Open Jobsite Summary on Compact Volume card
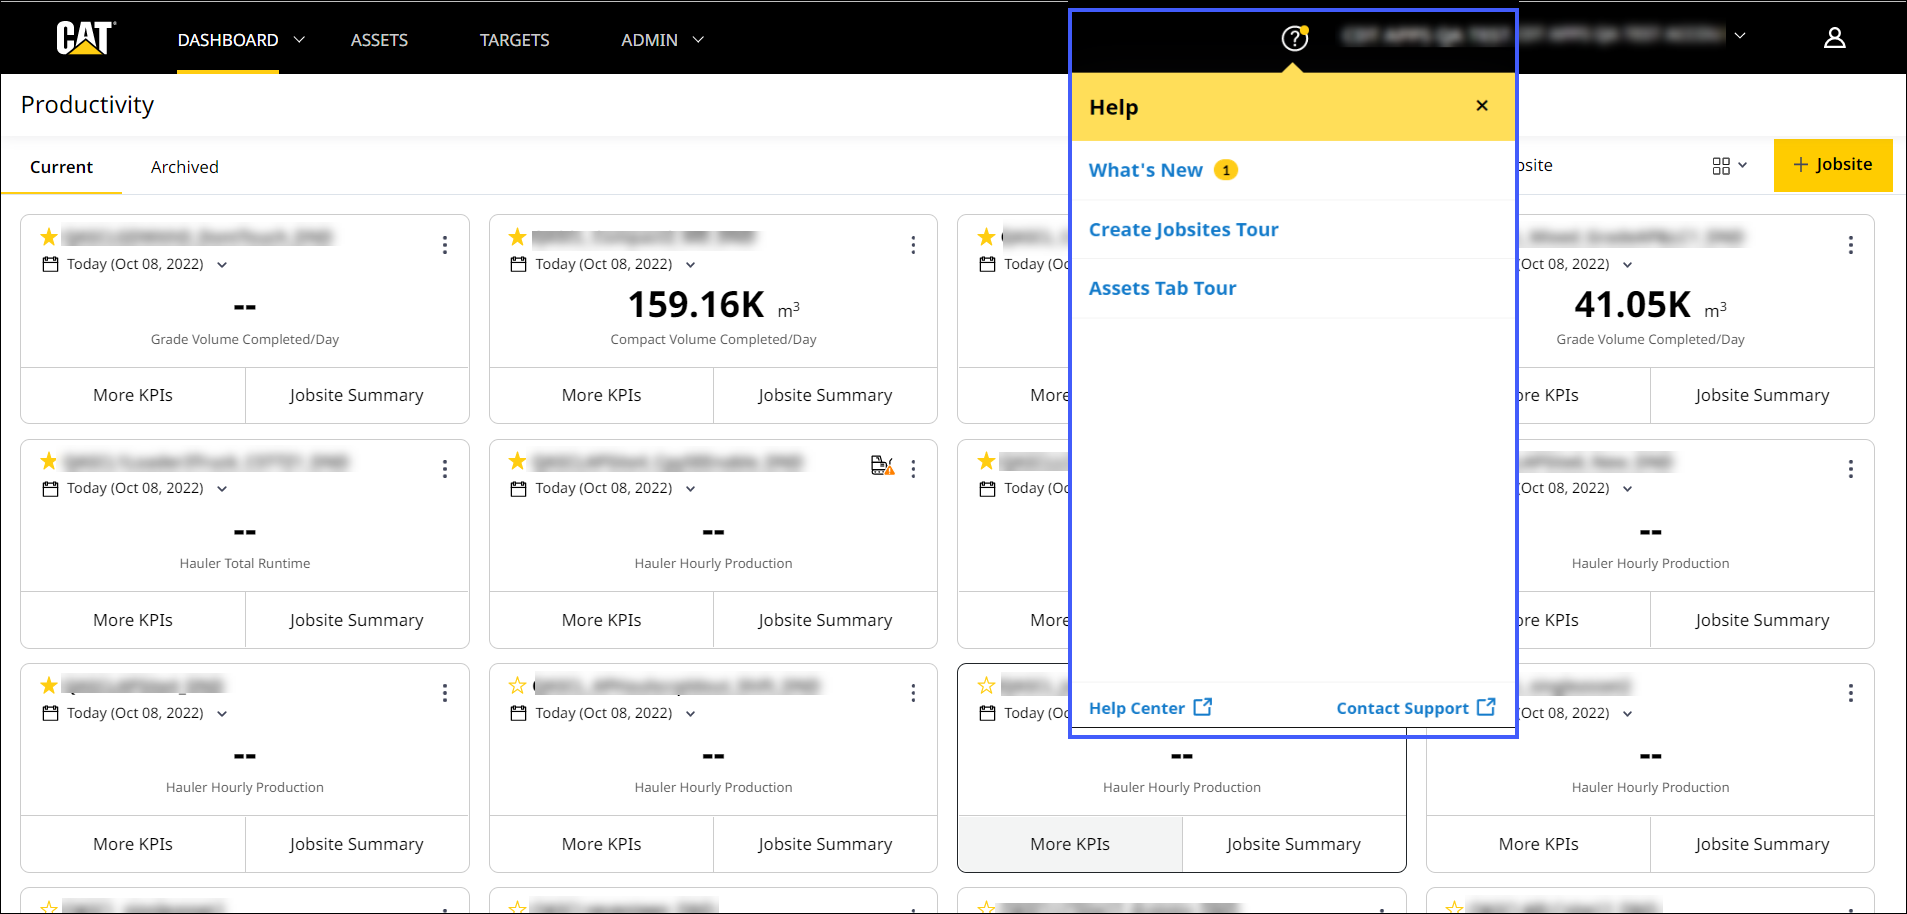 825,395
